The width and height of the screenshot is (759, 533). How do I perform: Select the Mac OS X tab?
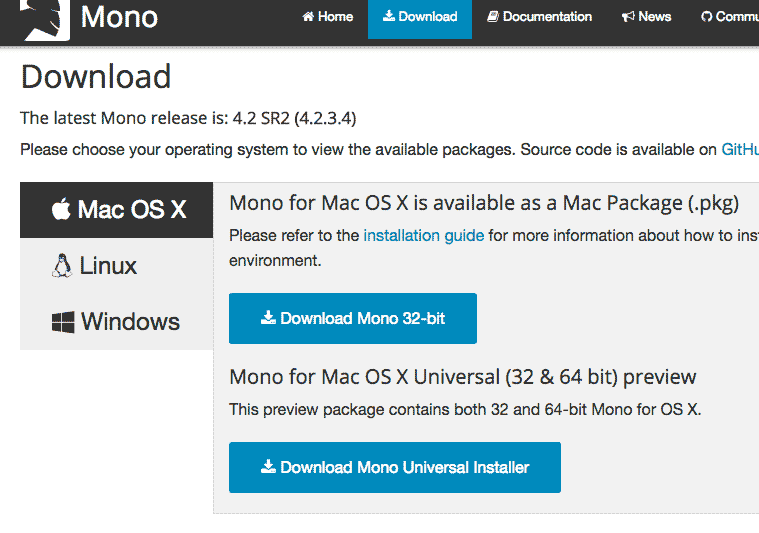(x=117, y=210)
